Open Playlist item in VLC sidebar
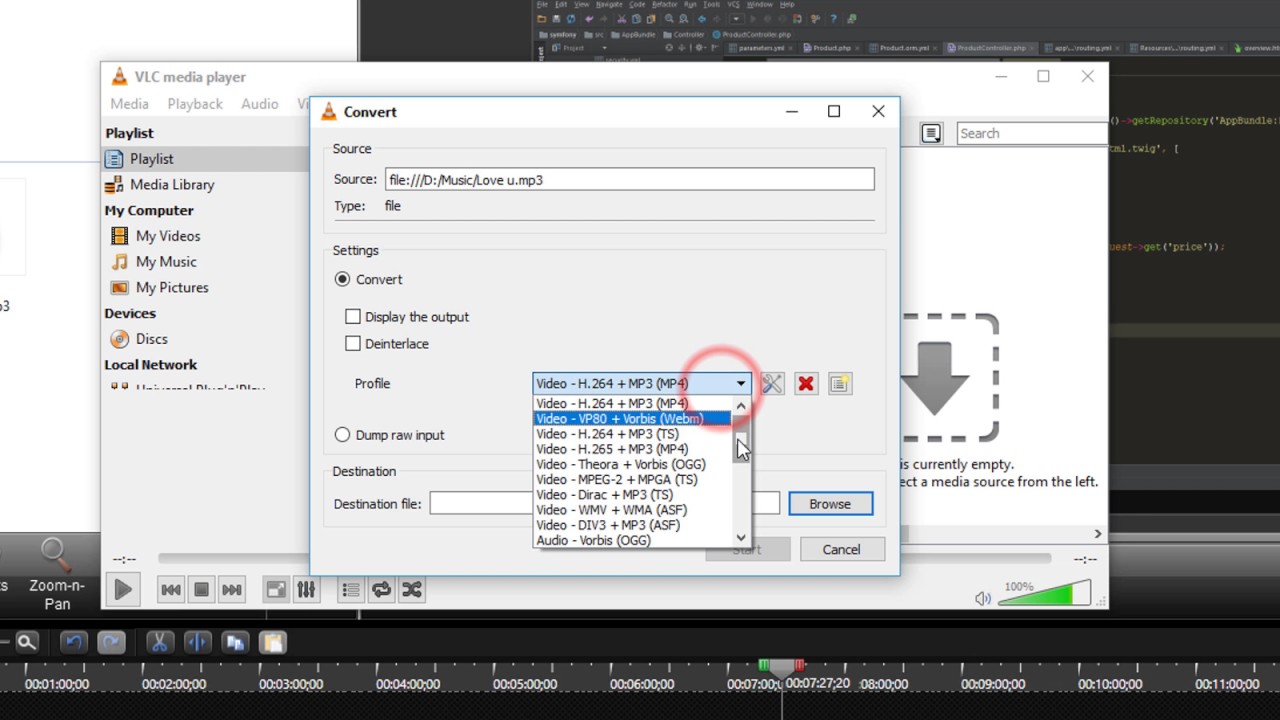This screenshot has height=720, width=1280. pyautogui.click(x=151, y=159)
